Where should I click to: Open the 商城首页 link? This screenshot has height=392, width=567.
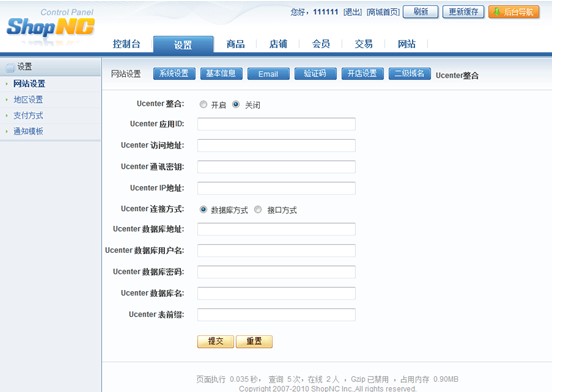pos(383,12)
